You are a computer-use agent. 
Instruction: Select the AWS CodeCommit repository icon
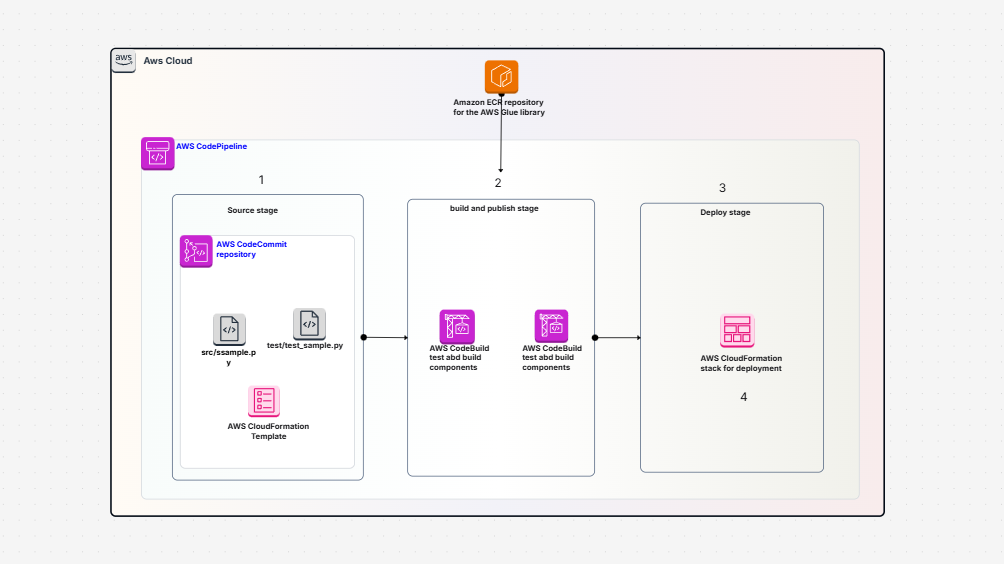(x=196, y=251)
